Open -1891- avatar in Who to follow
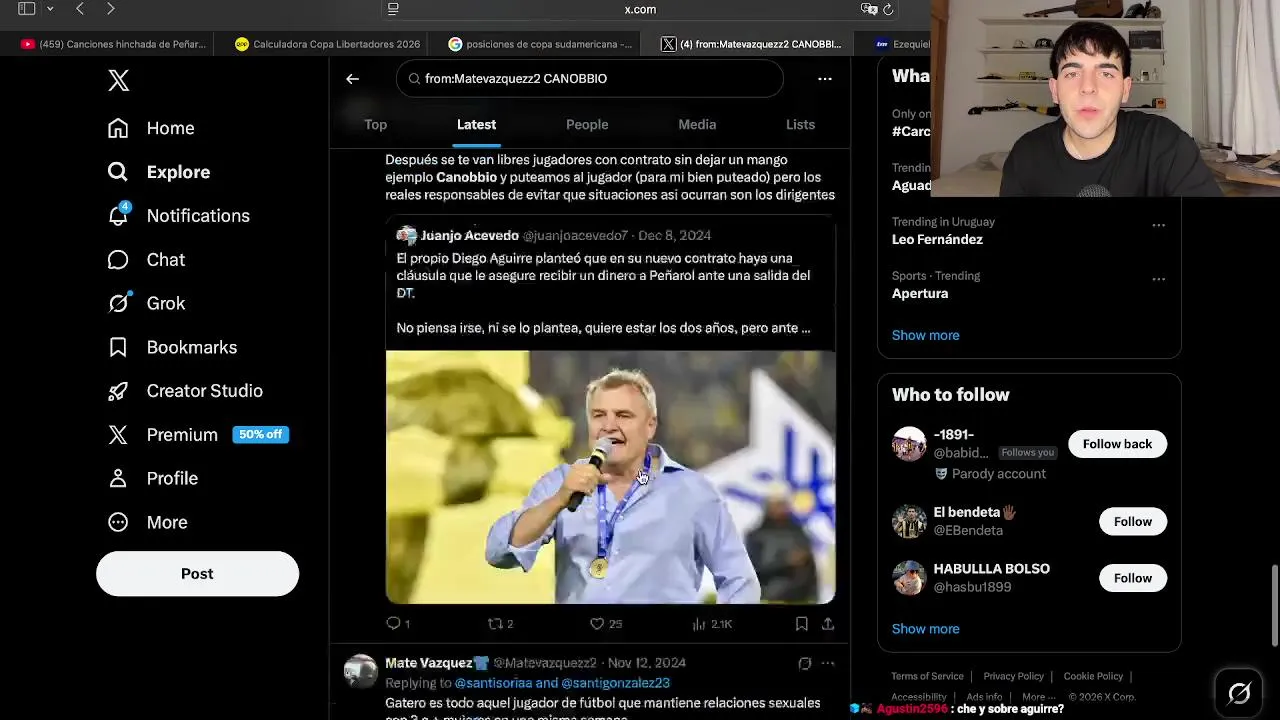 (x=909, y=444)
